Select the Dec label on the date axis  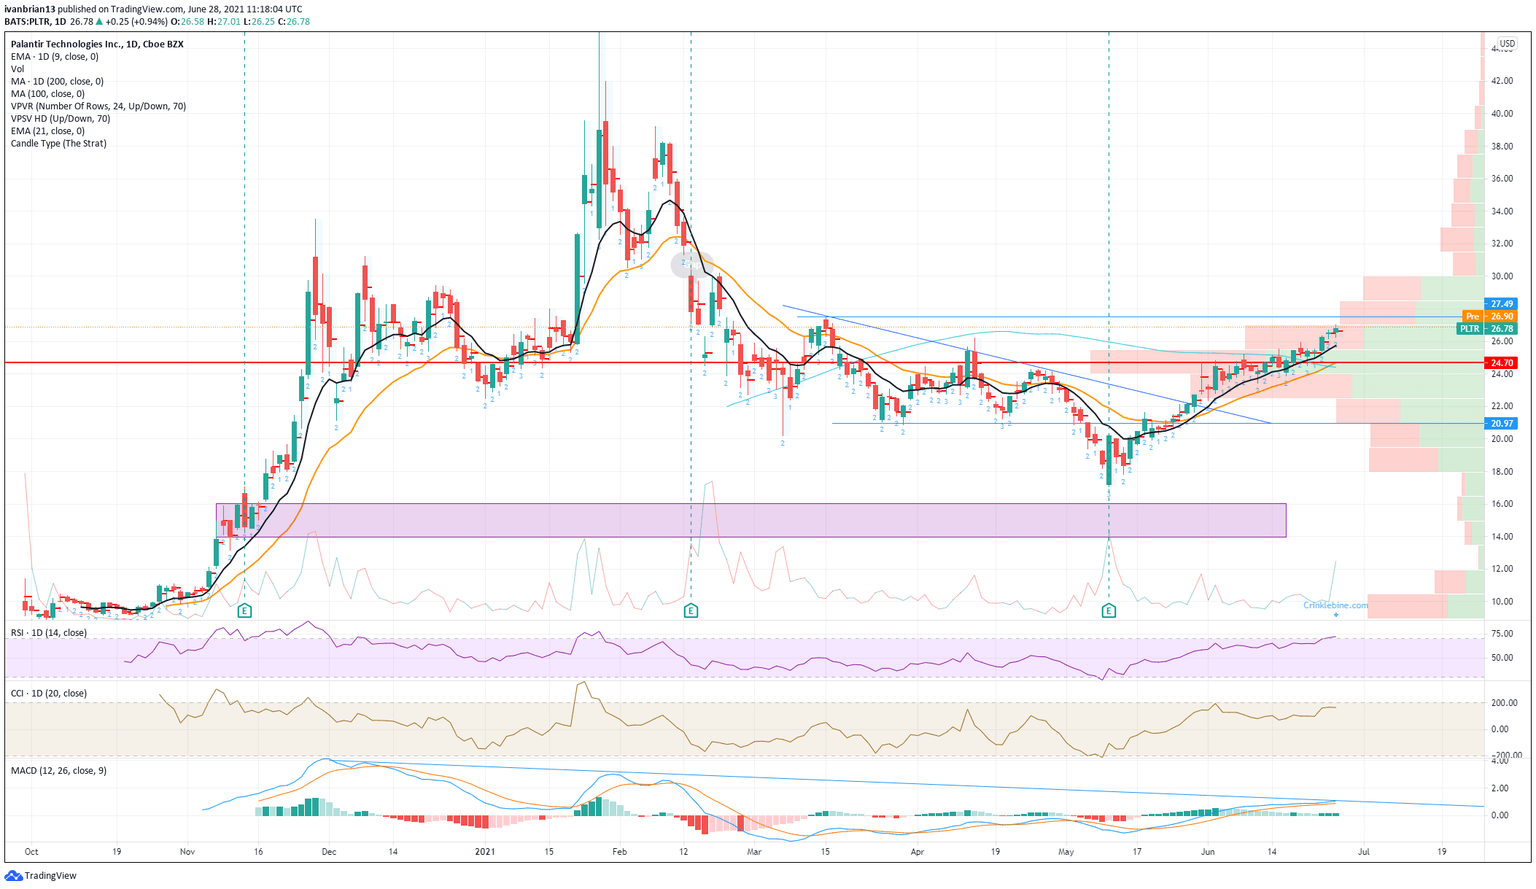(329, 852)
